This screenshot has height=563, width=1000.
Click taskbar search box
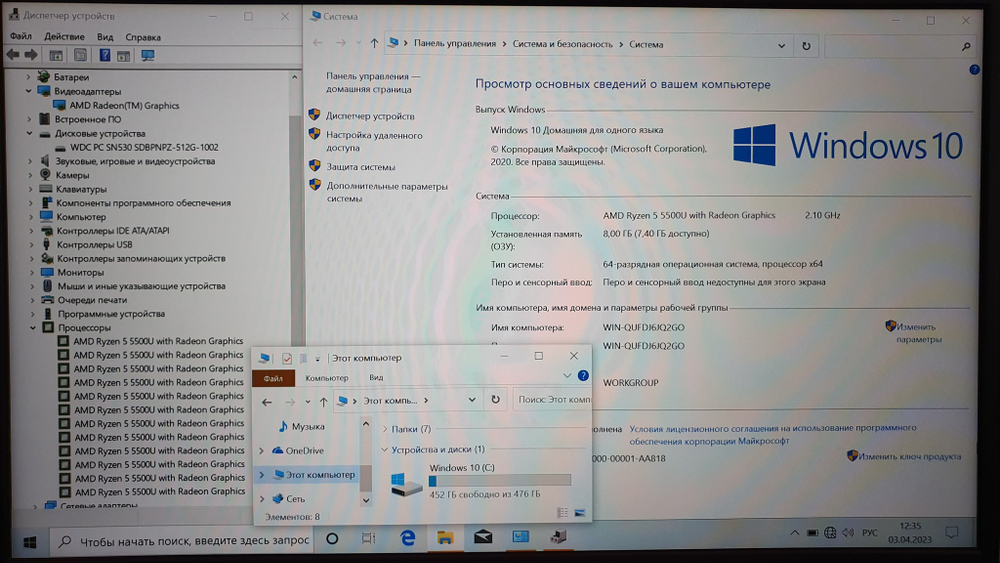pyautogui.click(x=180, y=541)
